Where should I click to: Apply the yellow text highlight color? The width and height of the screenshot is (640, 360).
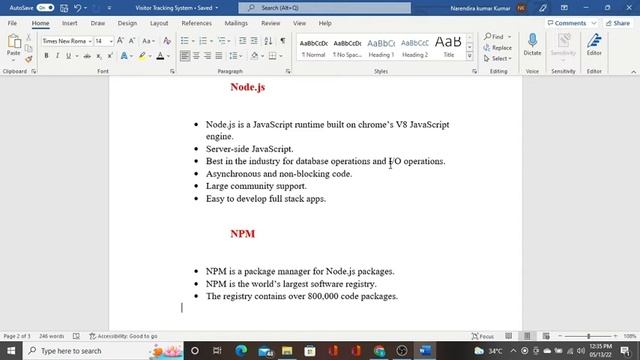click(x=142, y=56)
